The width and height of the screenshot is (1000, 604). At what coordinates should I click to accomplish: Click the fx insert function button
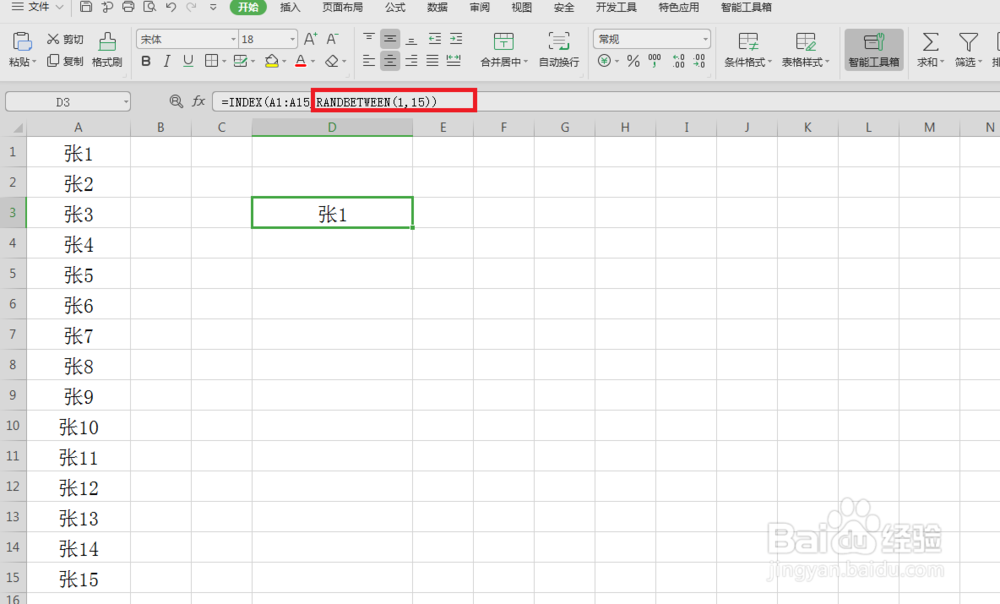tap(198, 101)
